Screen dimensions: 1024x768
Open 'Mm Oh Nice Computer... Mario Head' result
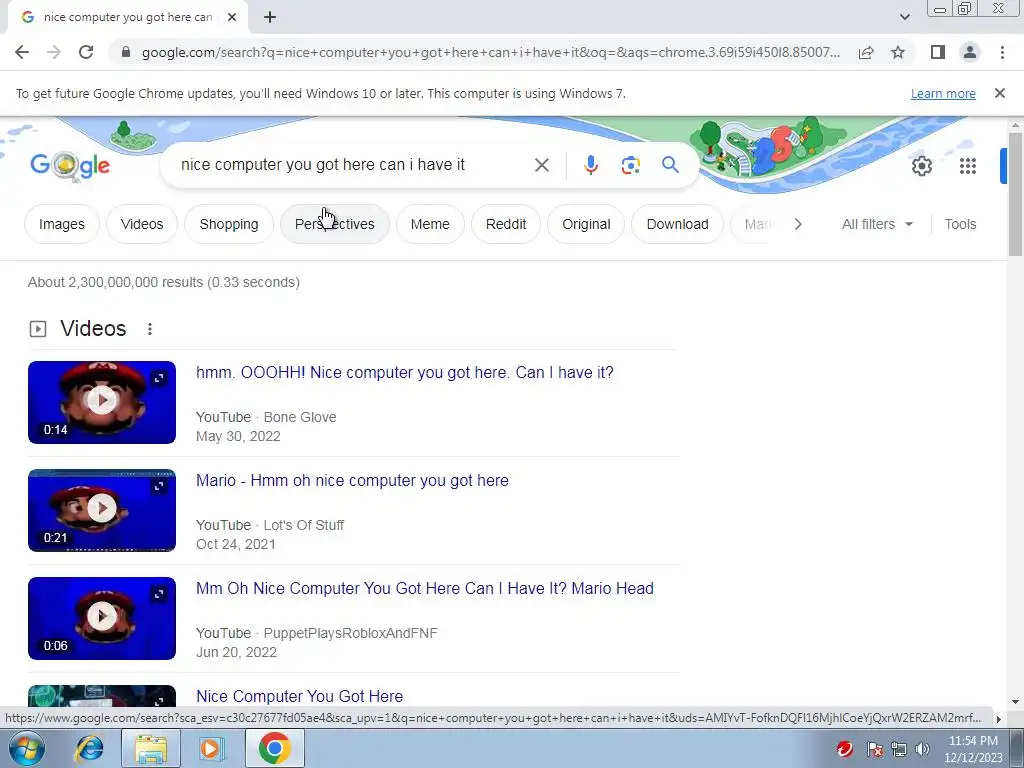(424, 588)
